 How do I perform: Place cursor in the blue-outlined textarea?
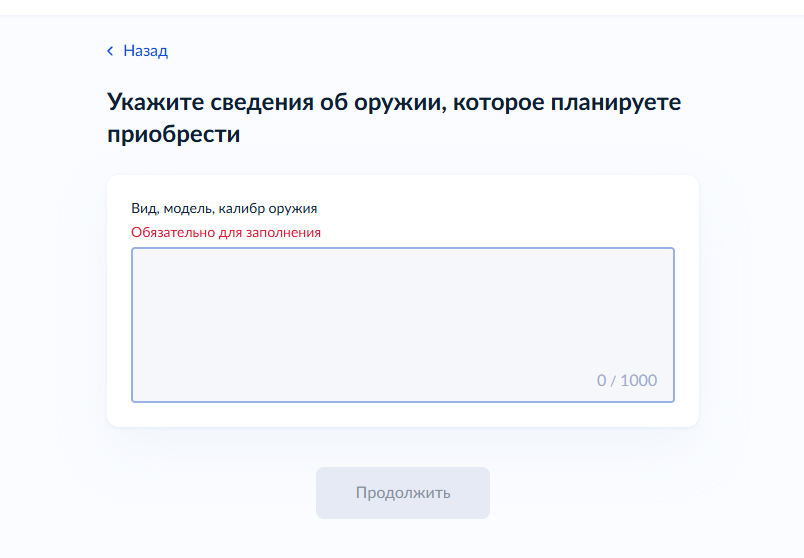[x=402, y=320]
